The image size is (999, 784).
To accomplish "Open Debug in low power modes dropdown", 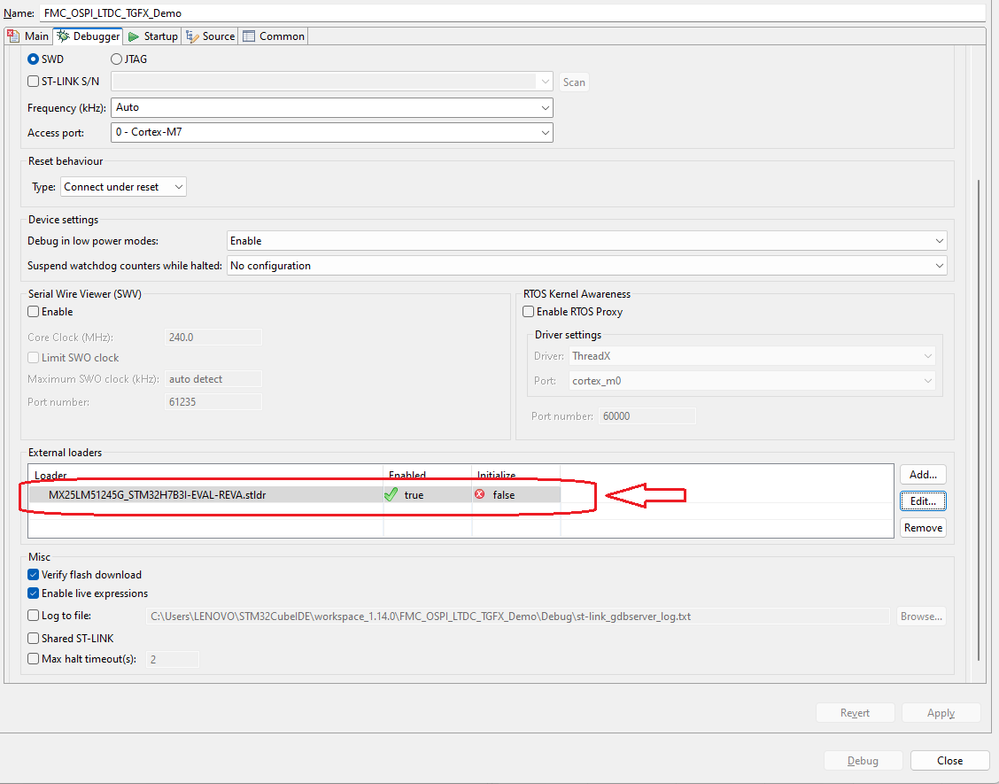I will [587, 241].
